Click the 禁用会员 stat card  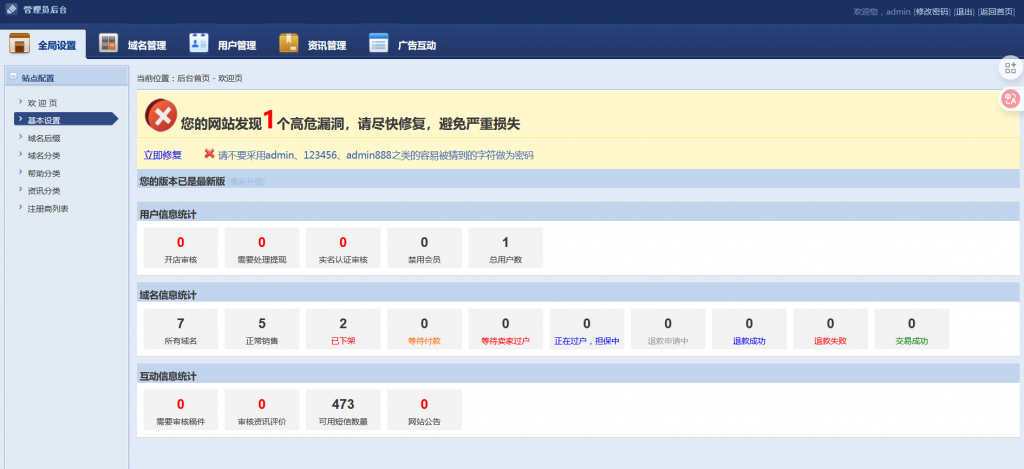click(424, 248)
